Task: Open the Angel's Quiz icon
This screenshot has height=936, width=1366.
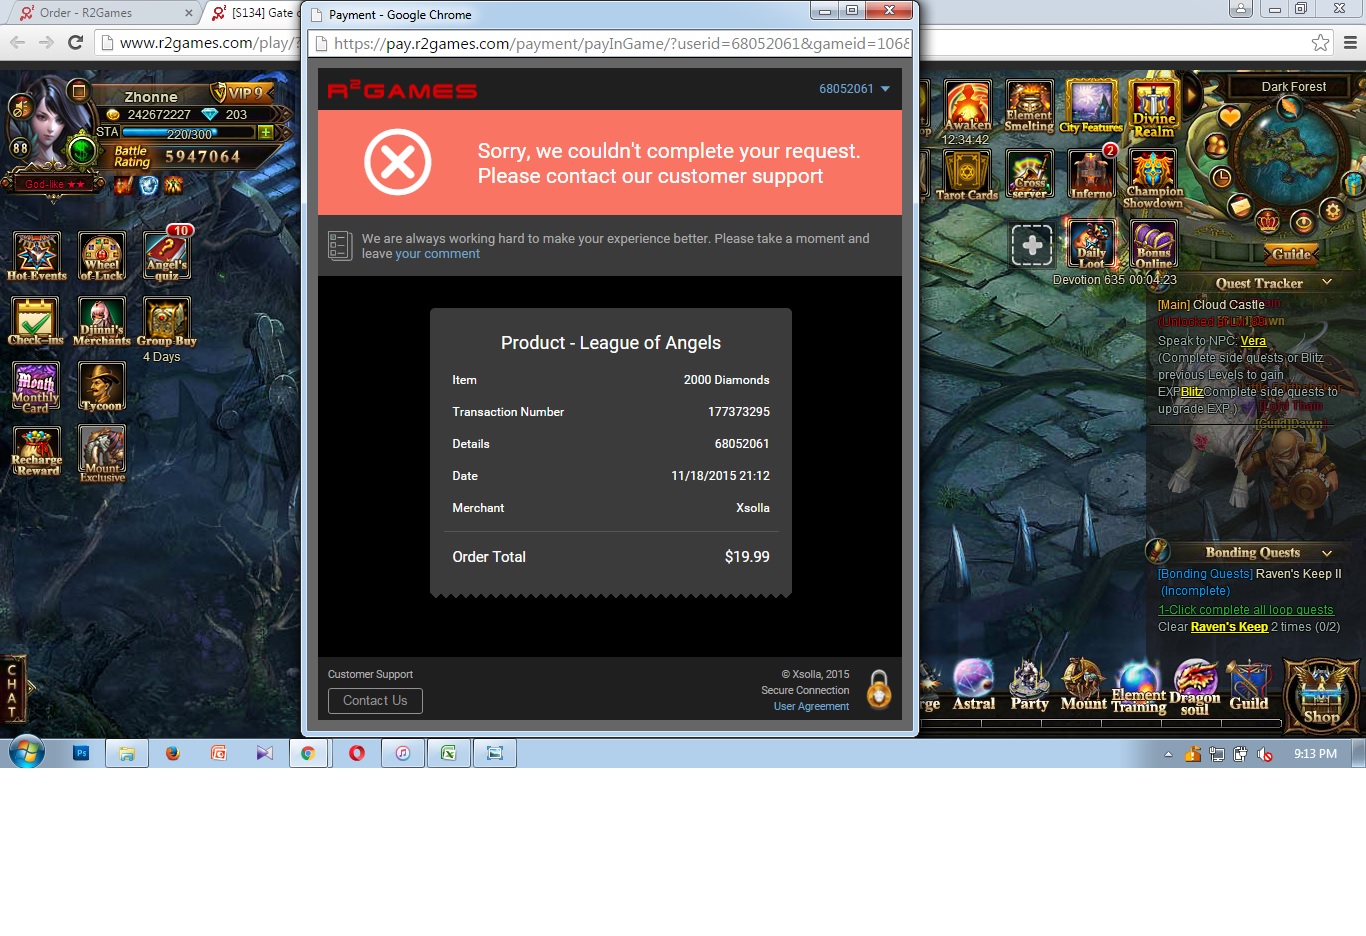Action: [167, 256]
